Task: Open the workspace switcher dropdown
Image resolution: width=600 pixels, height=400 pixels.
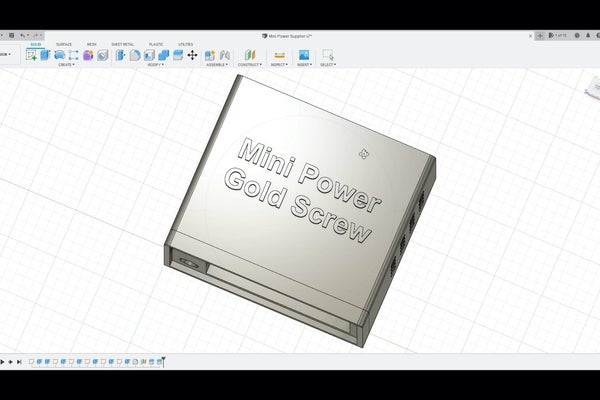Action: pyautogui.click(x=5, y=54)
